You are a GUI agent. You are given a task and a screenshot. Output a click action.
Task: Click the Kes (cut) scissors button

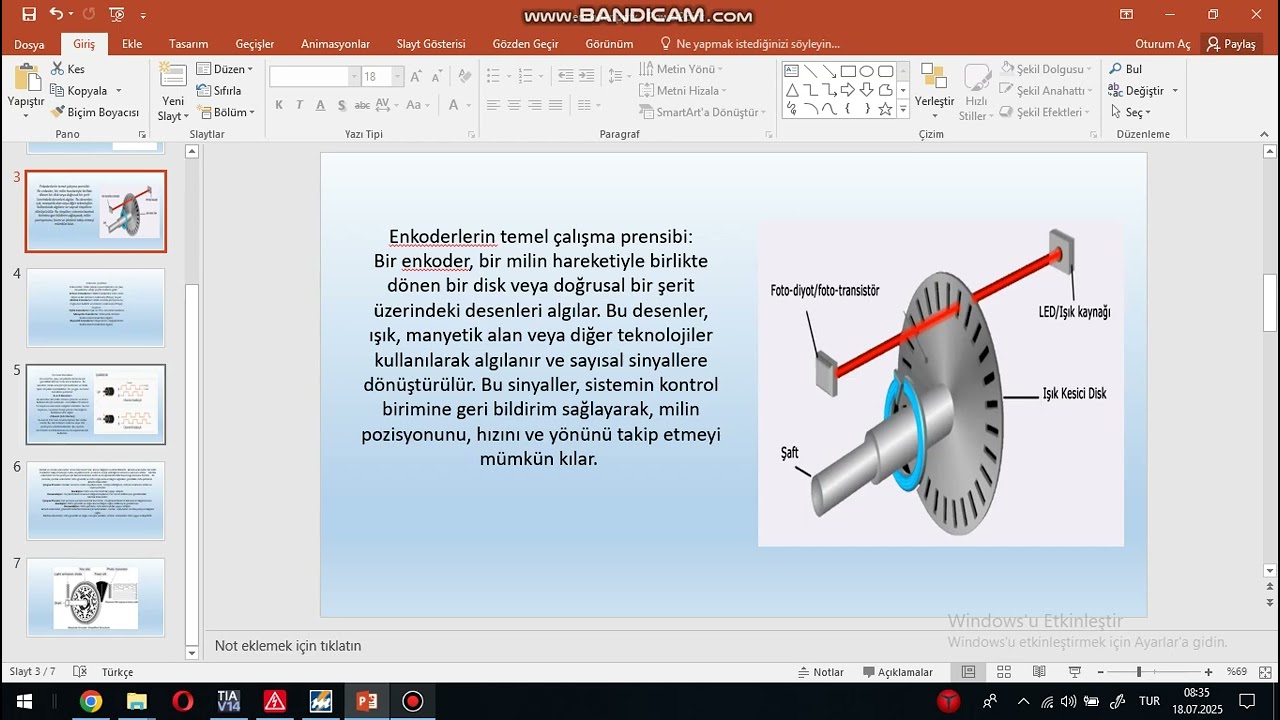68,69
